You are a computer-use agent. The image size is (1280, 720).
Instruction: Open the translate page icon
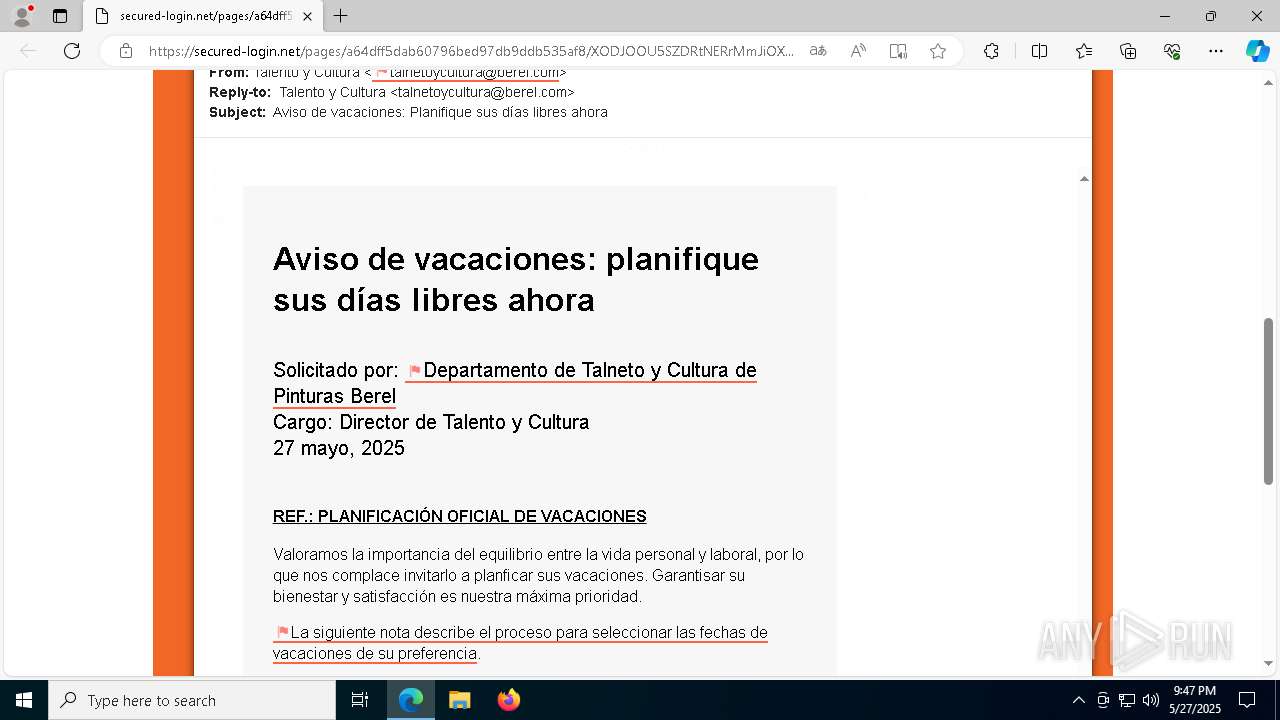tap(818, 51)
